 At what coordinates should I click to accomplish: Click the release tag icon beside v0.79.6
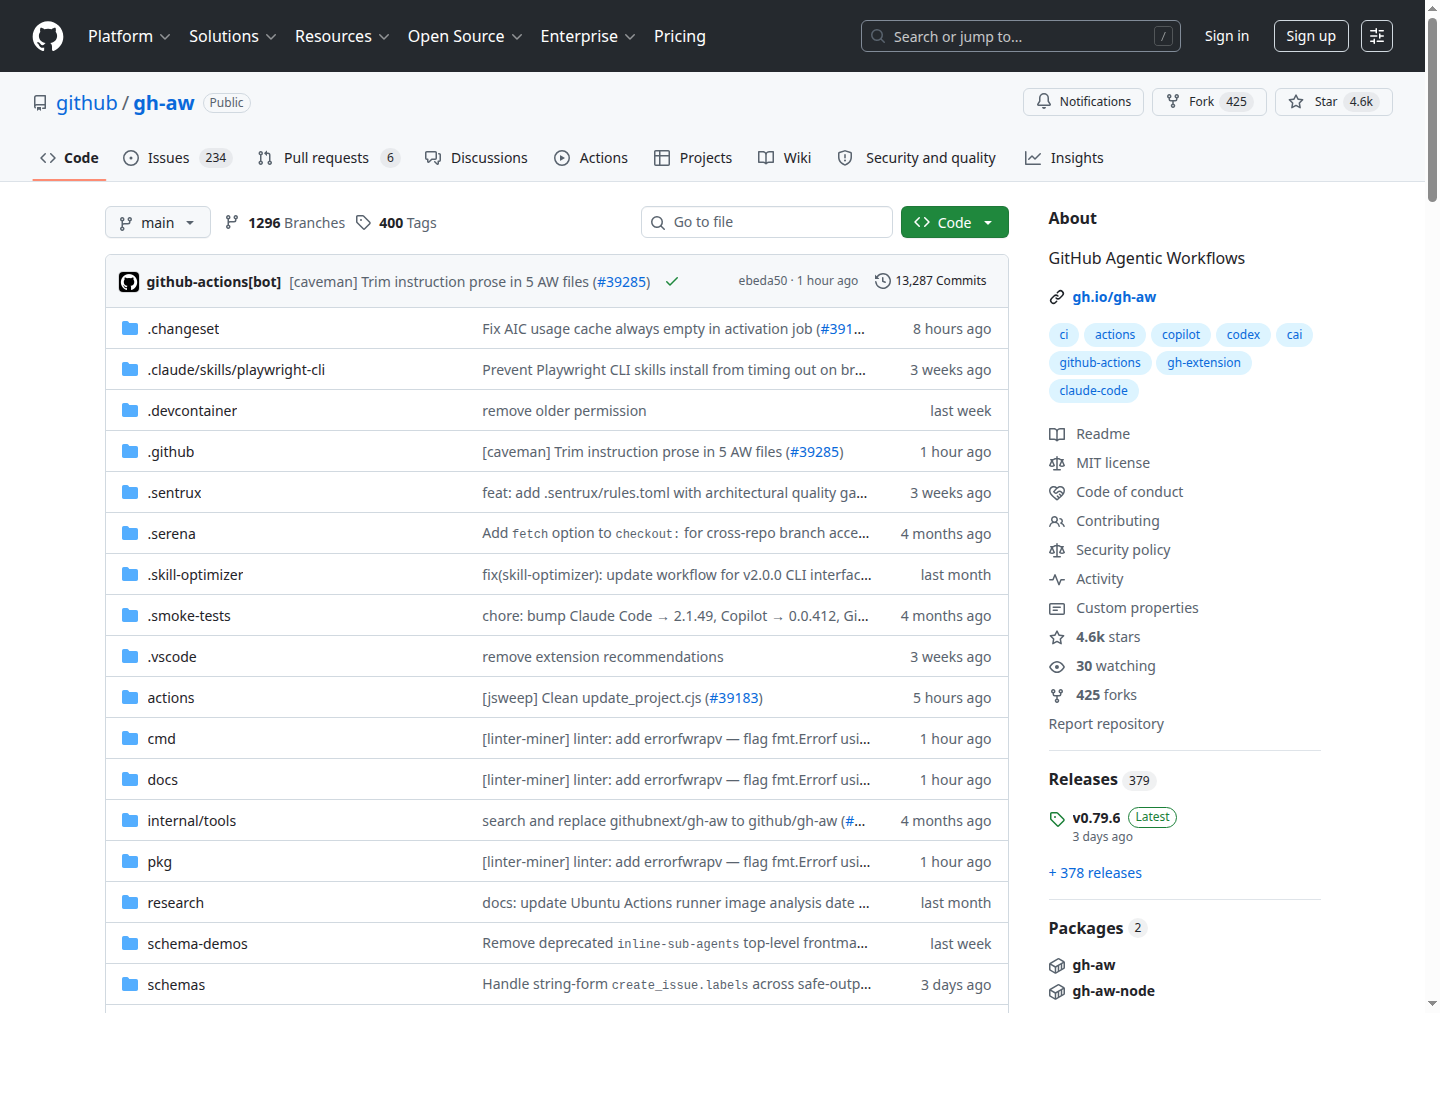coord(1057,818)
